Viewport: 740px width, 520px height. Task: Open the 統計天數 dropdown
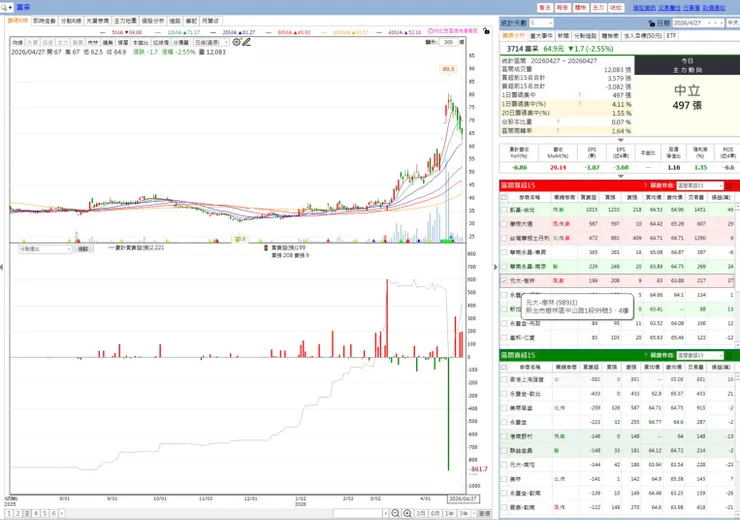[x=541, y=23]
